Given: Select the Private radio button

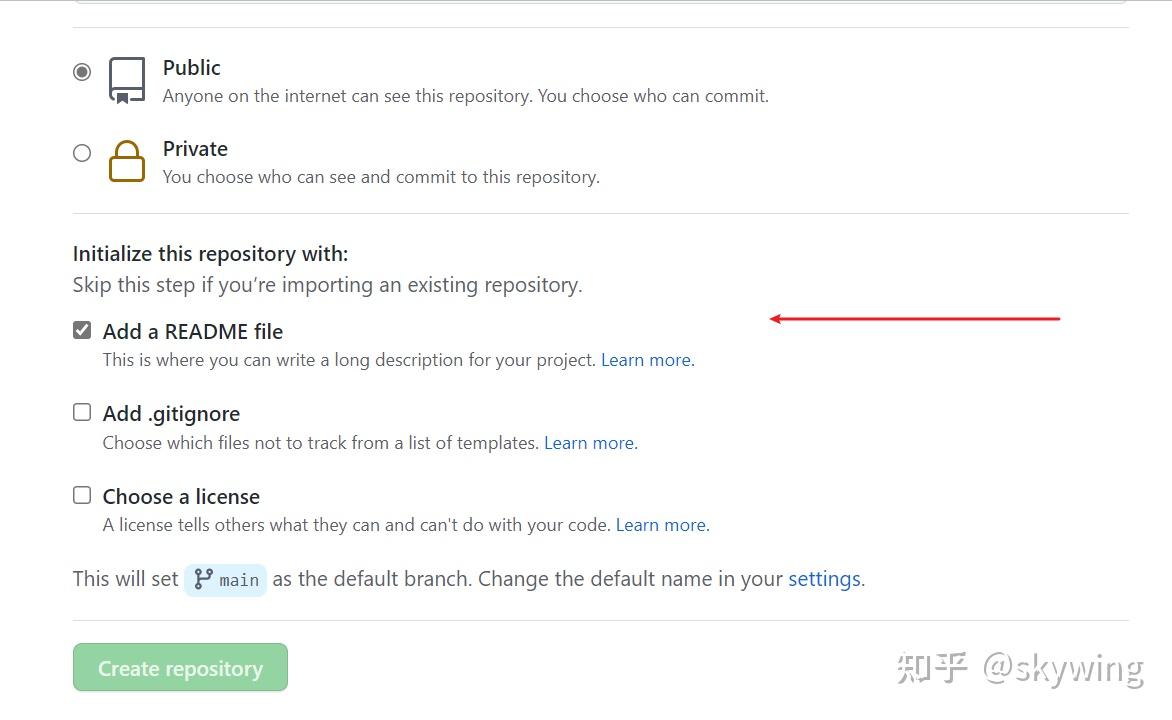Looking at the screenshot, I should tap(82, 153).
